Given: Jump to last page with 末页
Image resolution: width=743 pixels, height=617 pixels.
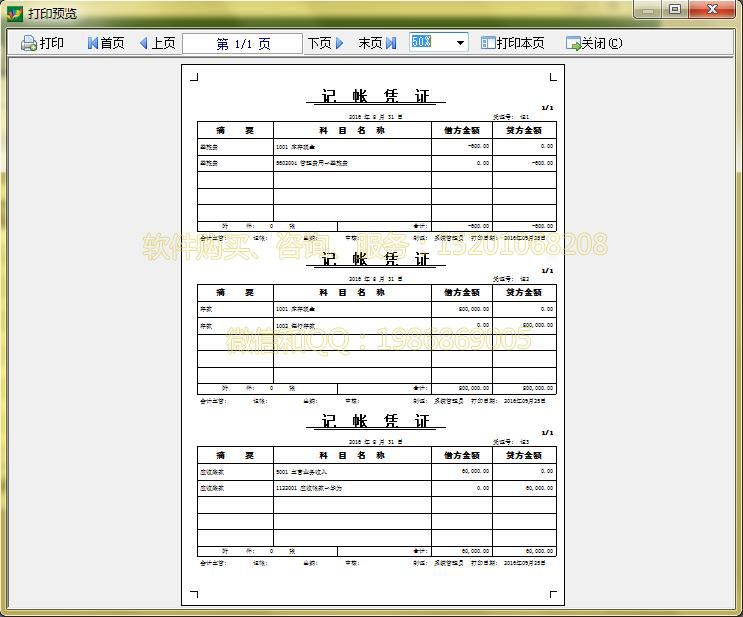Looking at the screenshot, I should click(377, 43).
